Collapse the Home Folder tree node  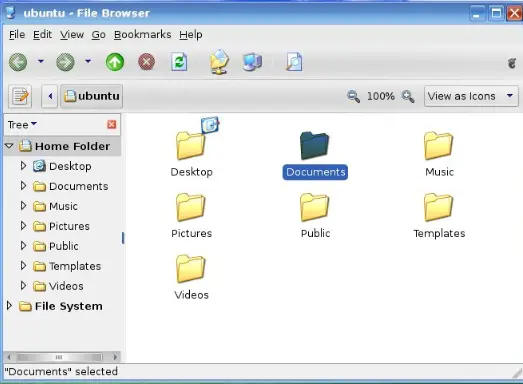(x=9, y=146)
